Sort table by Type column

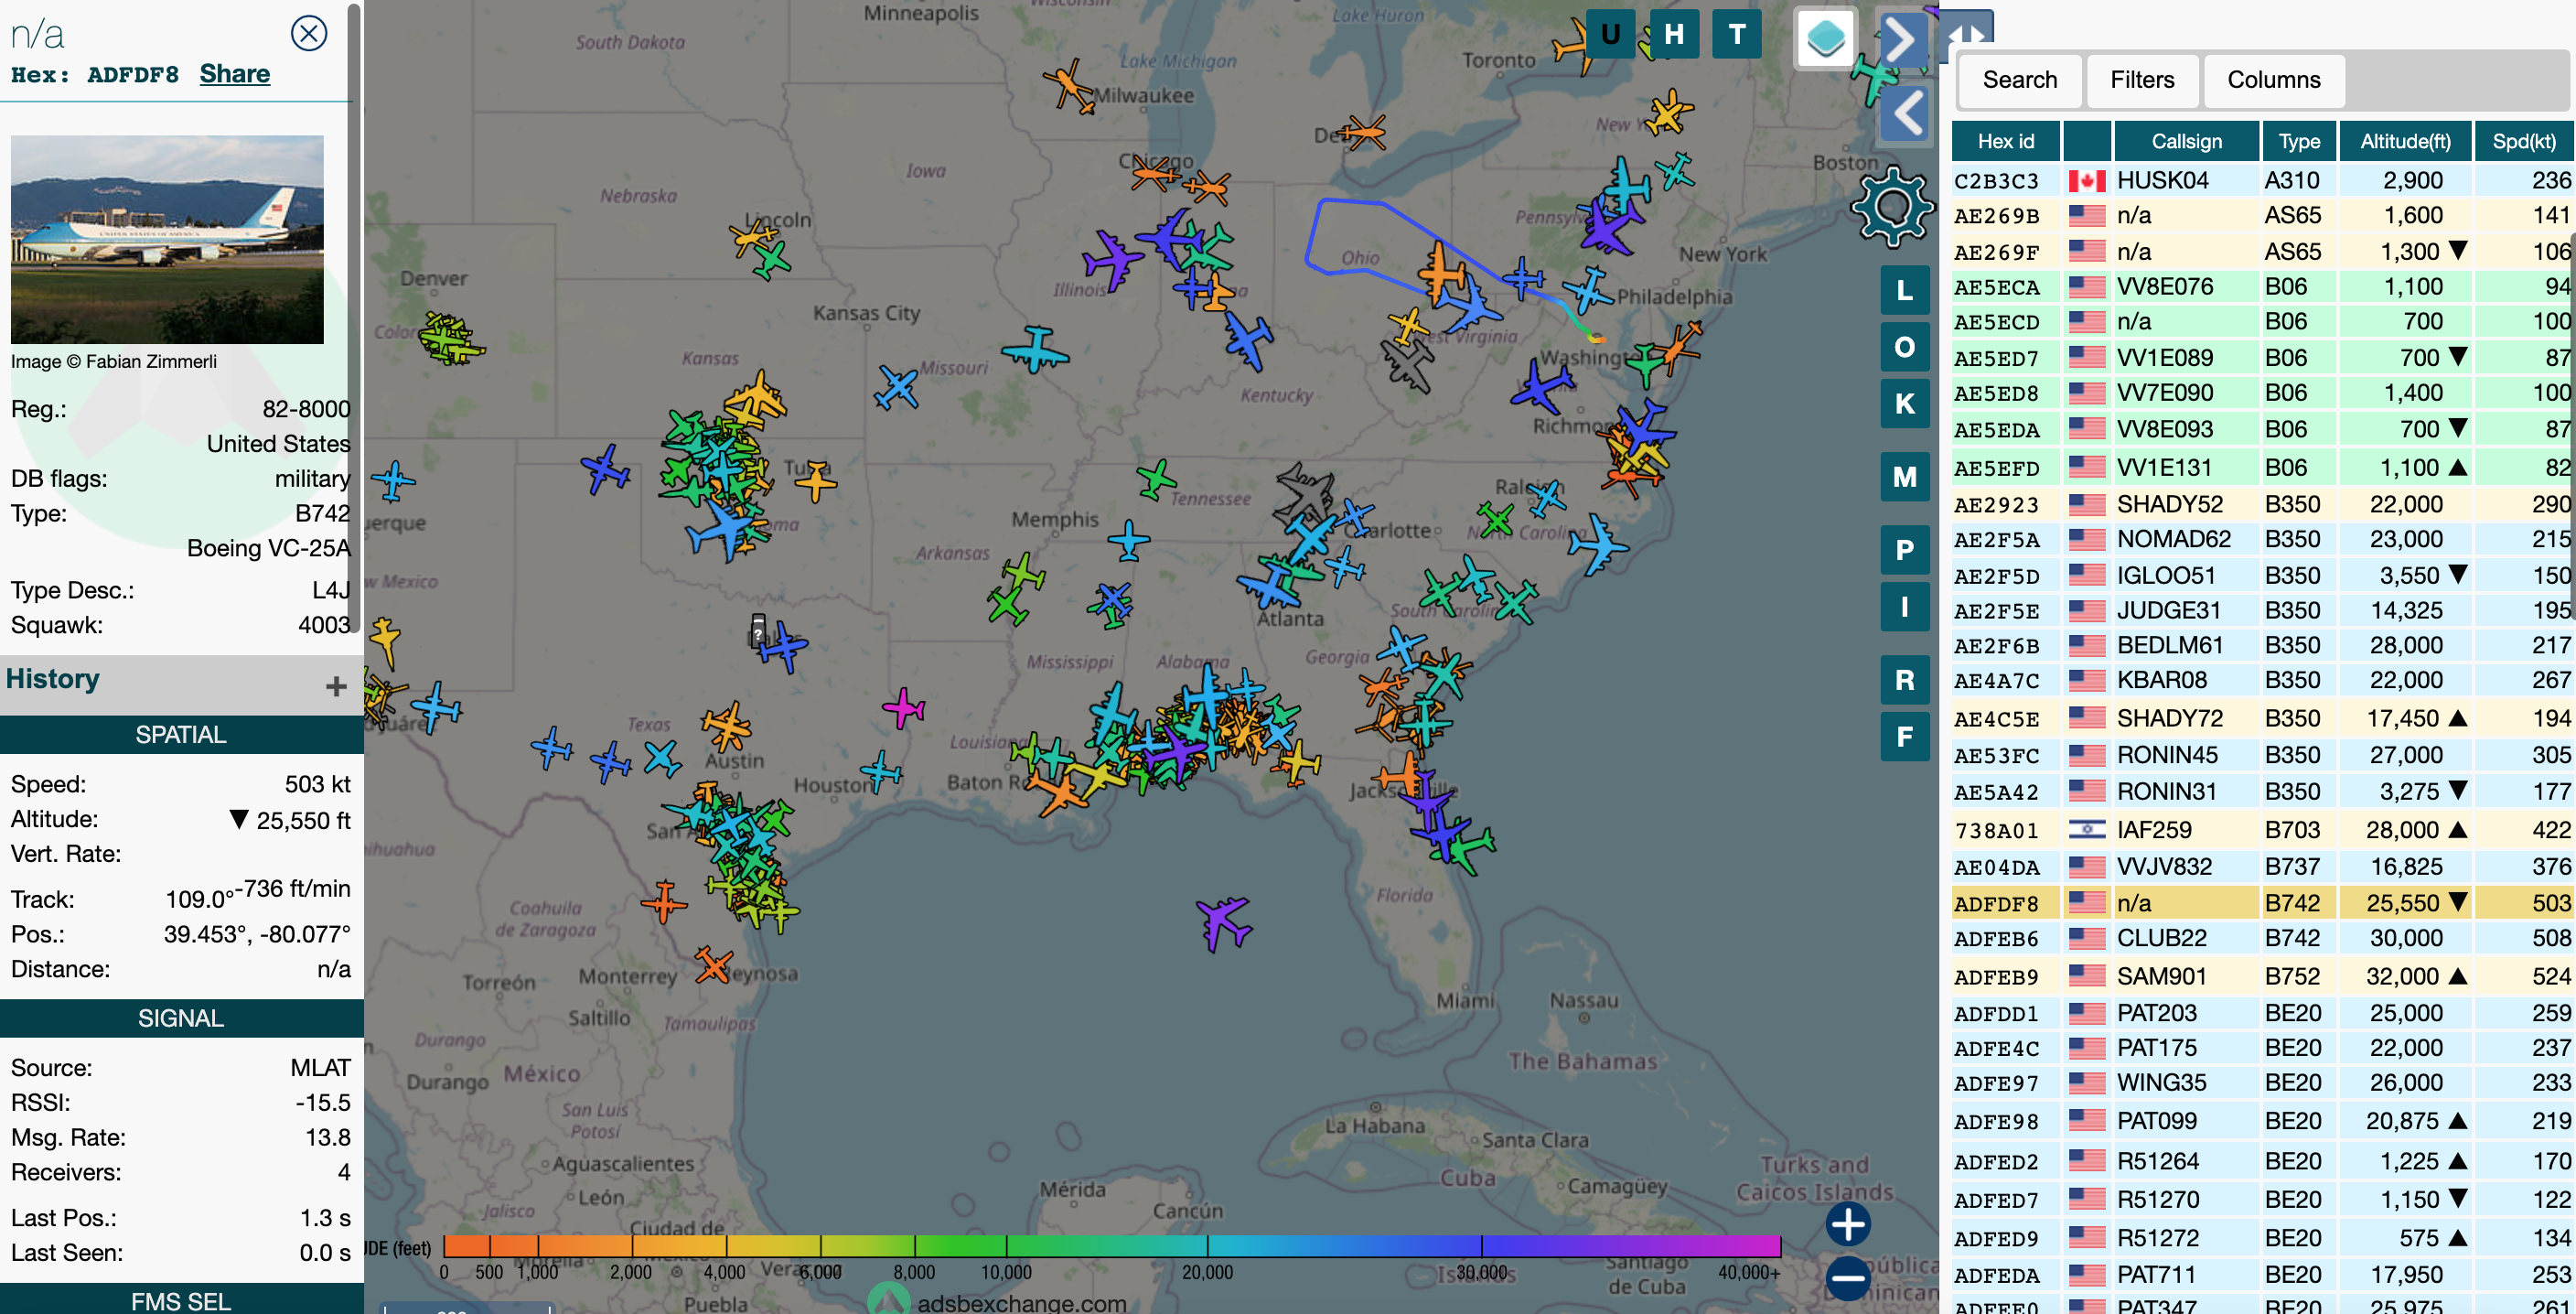(2299, 141)
